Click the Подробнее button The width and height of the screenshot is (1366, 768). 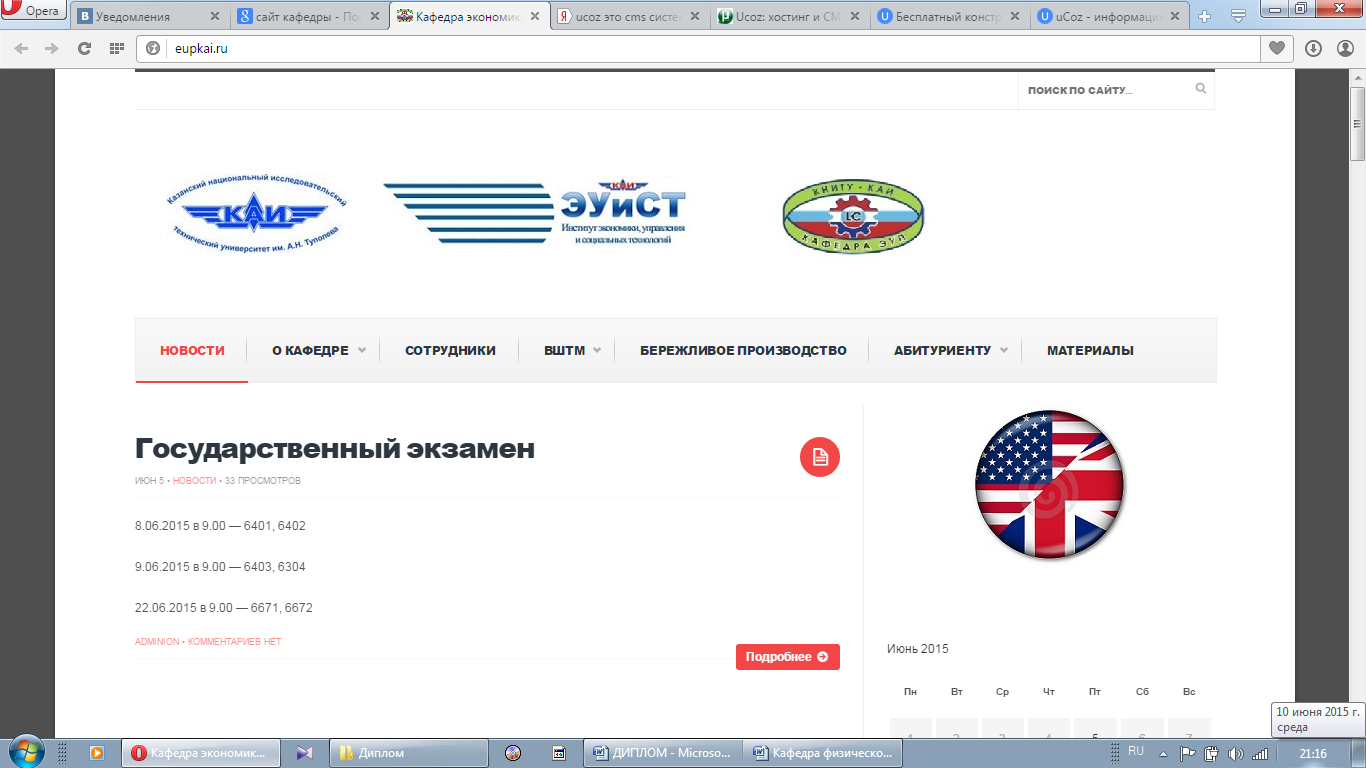[788, 657]
